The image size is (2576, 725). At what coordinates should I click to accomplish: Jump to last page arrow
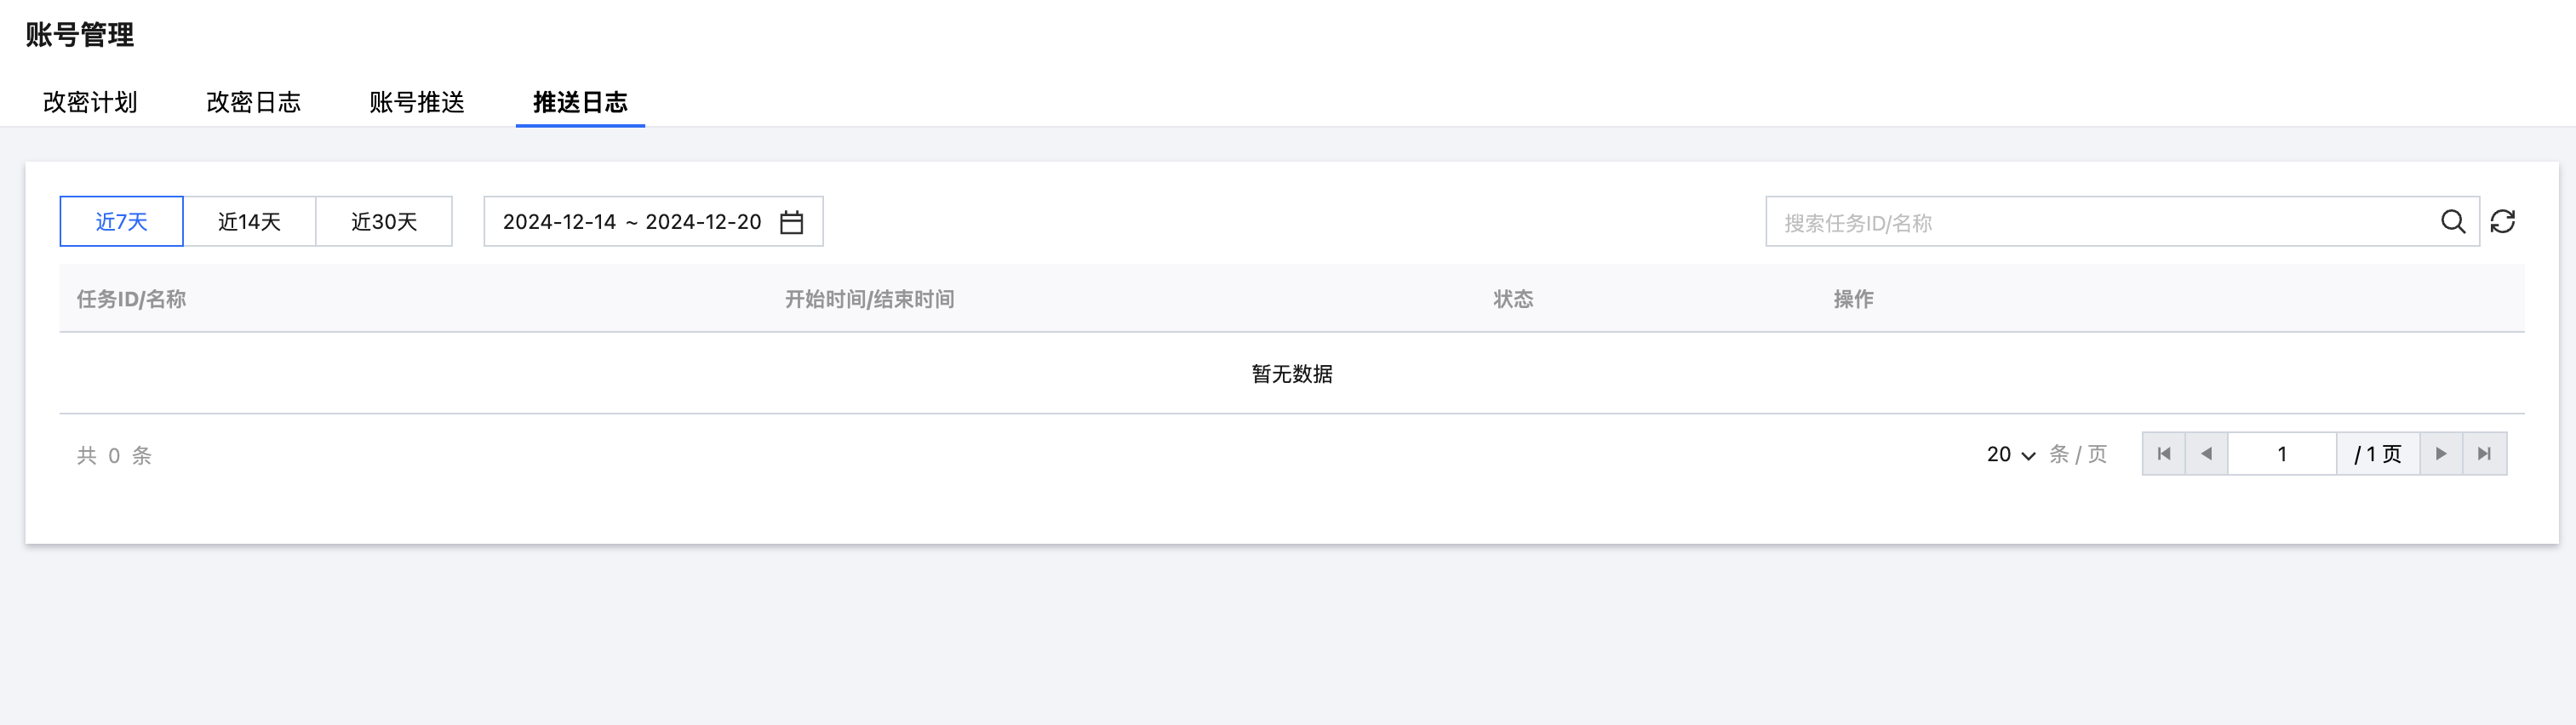pos(2484,454)
